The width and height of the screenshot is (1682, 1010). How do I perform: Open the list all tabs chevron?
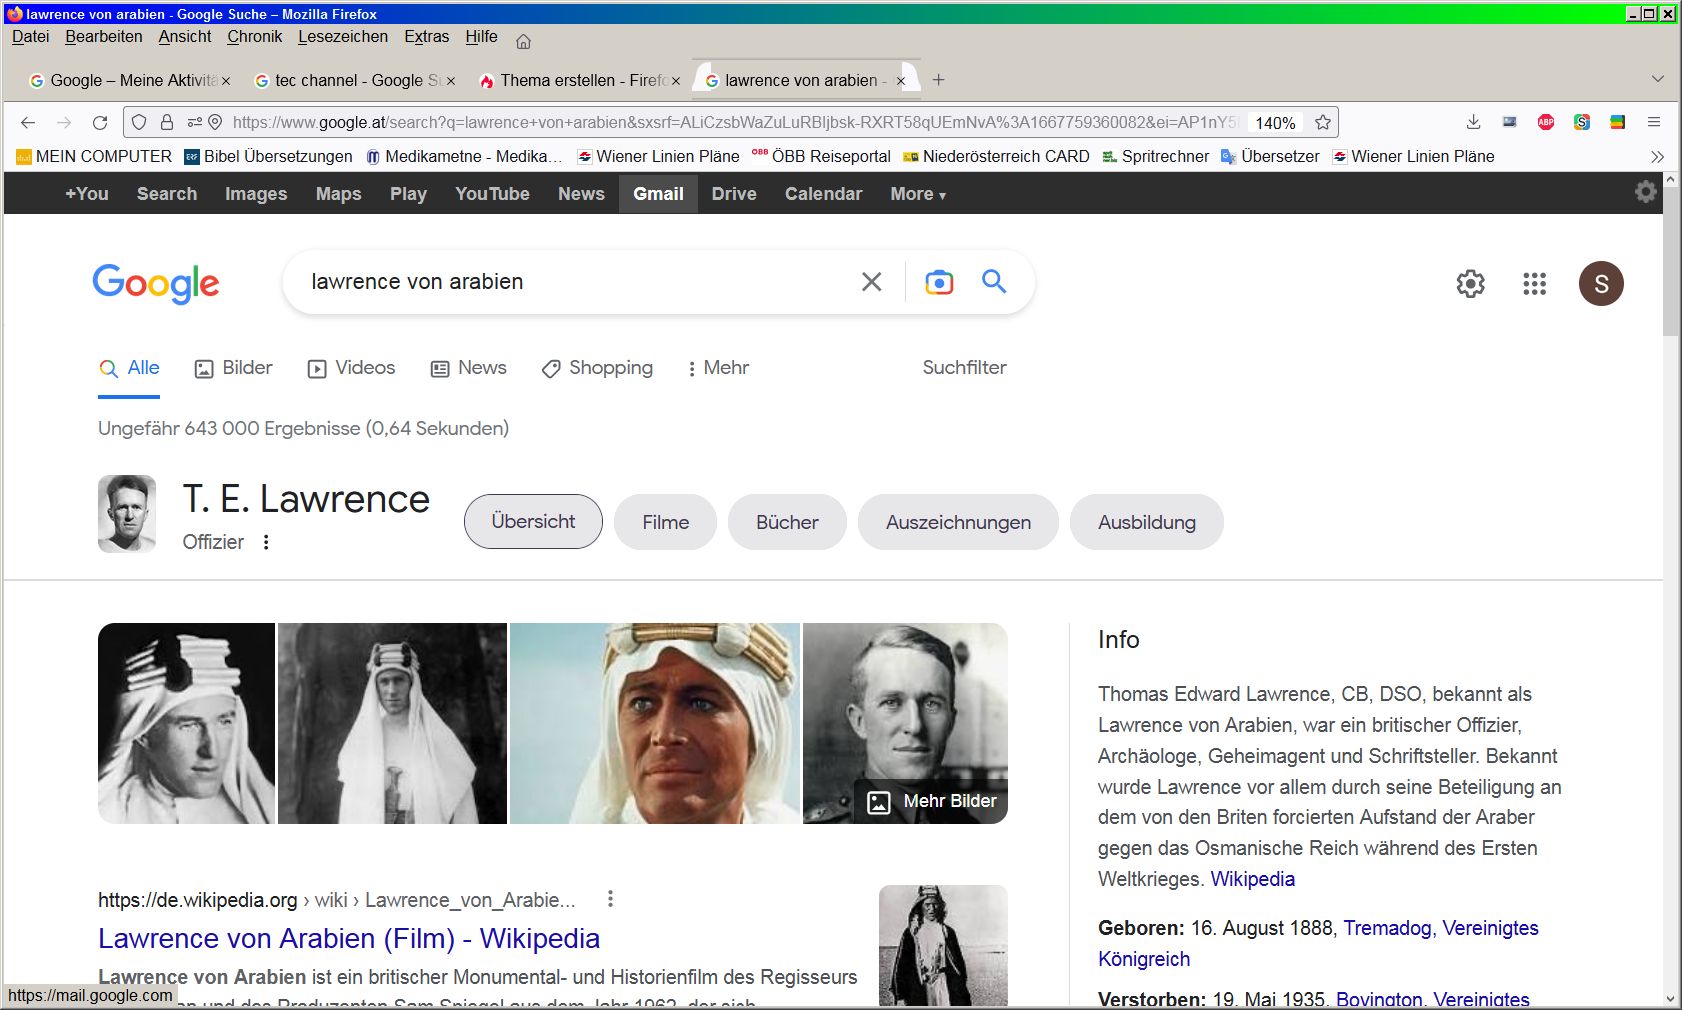pyautogui.click(x=1657, y=79)
